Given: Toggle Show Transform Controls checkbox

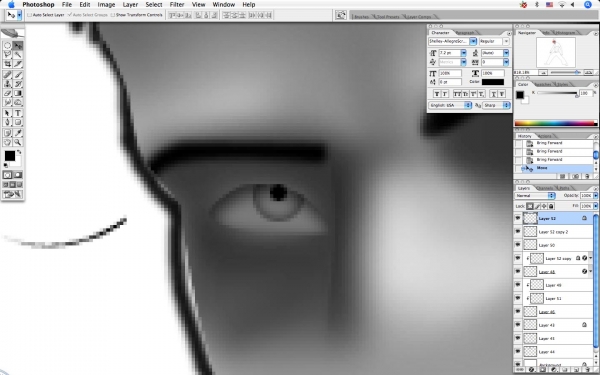Looking at the screenshot, I should [x=112, y=15].
